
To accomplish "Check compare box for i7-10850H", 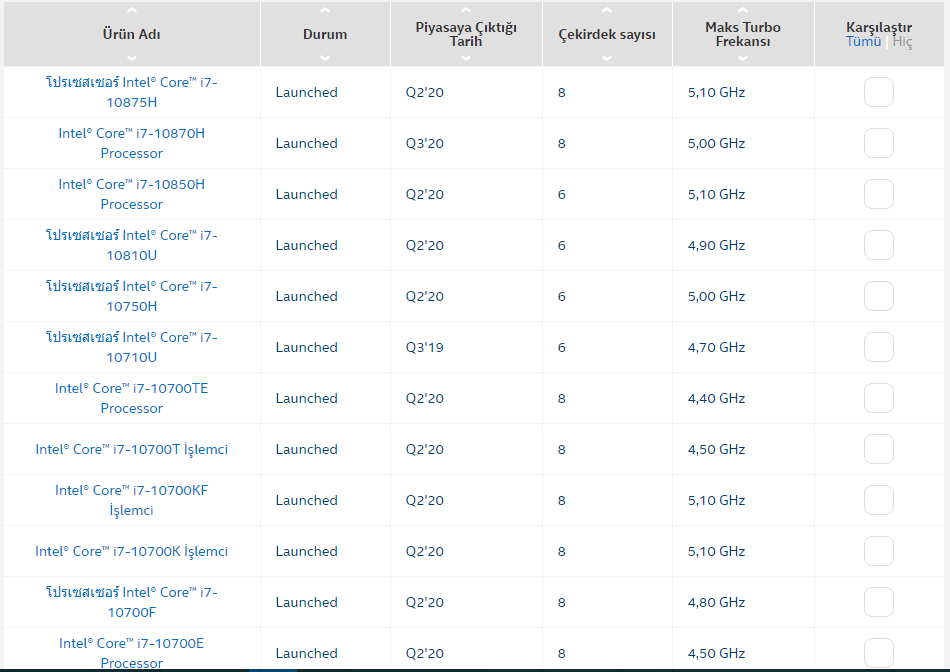I will (x=879, y=194).
